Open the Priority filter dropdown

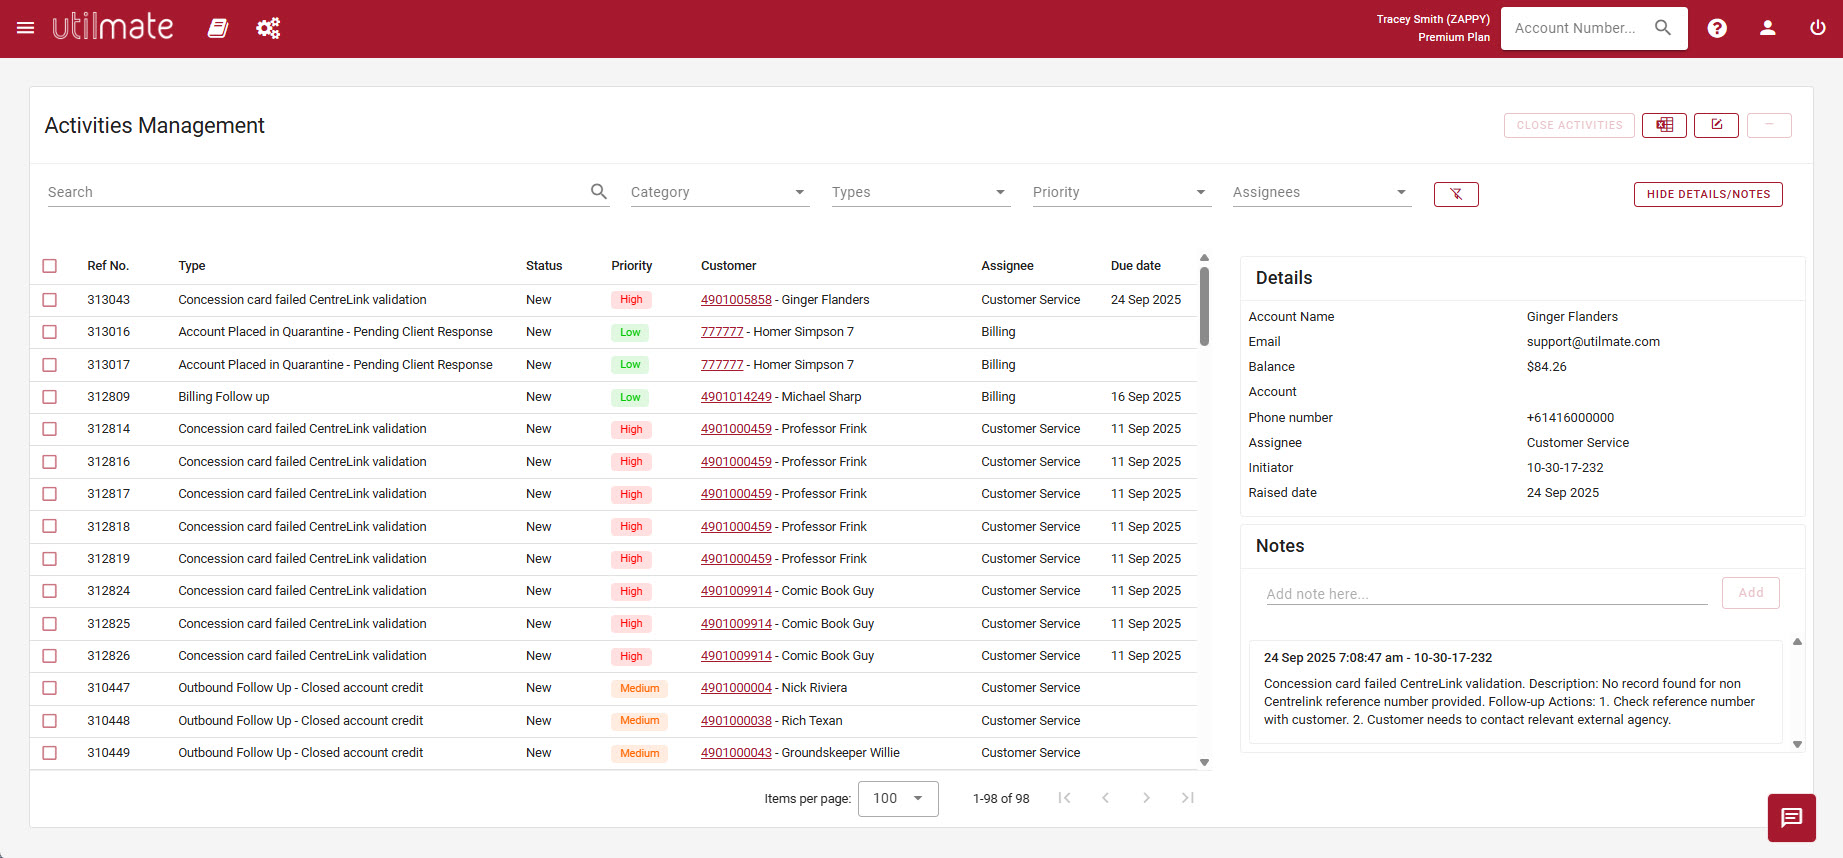click(1120, 192)
